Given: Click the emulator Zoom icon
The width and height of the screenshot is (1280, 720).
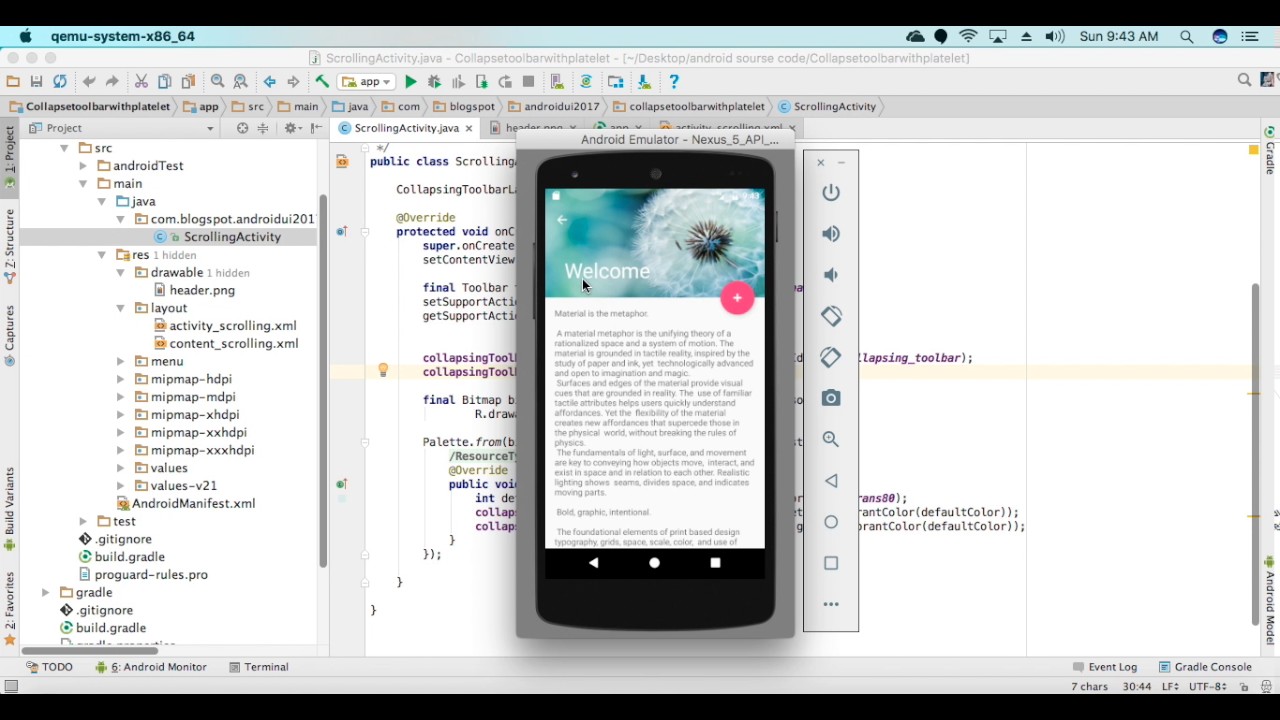Looking at the screenshot, I should [x=831, y=439].
